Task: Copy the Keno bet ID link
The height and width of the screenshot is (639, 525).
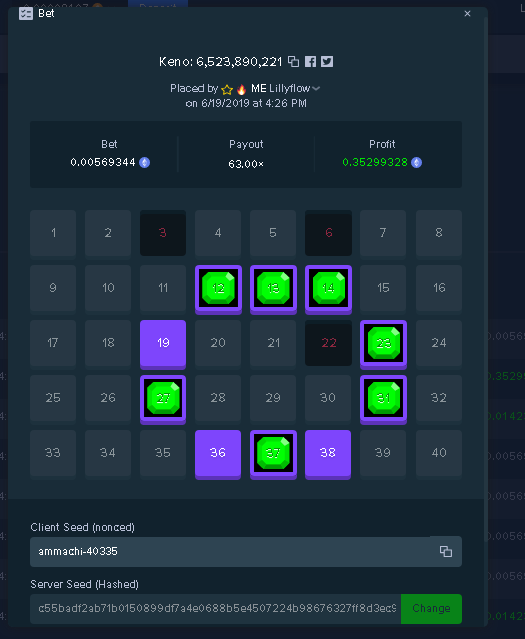Action: pyautogui.click(x=293, y=62)
